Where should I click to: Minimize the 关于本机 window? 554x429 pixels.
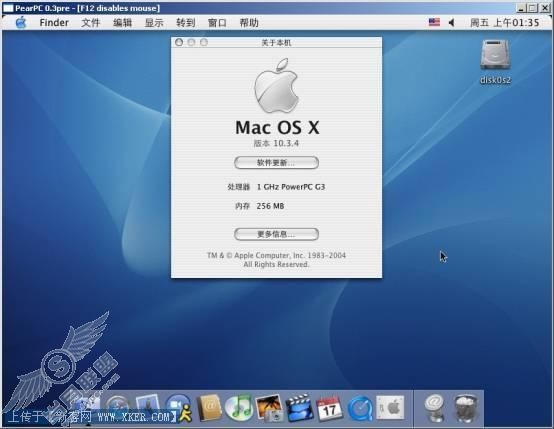(x=191, y=42)
